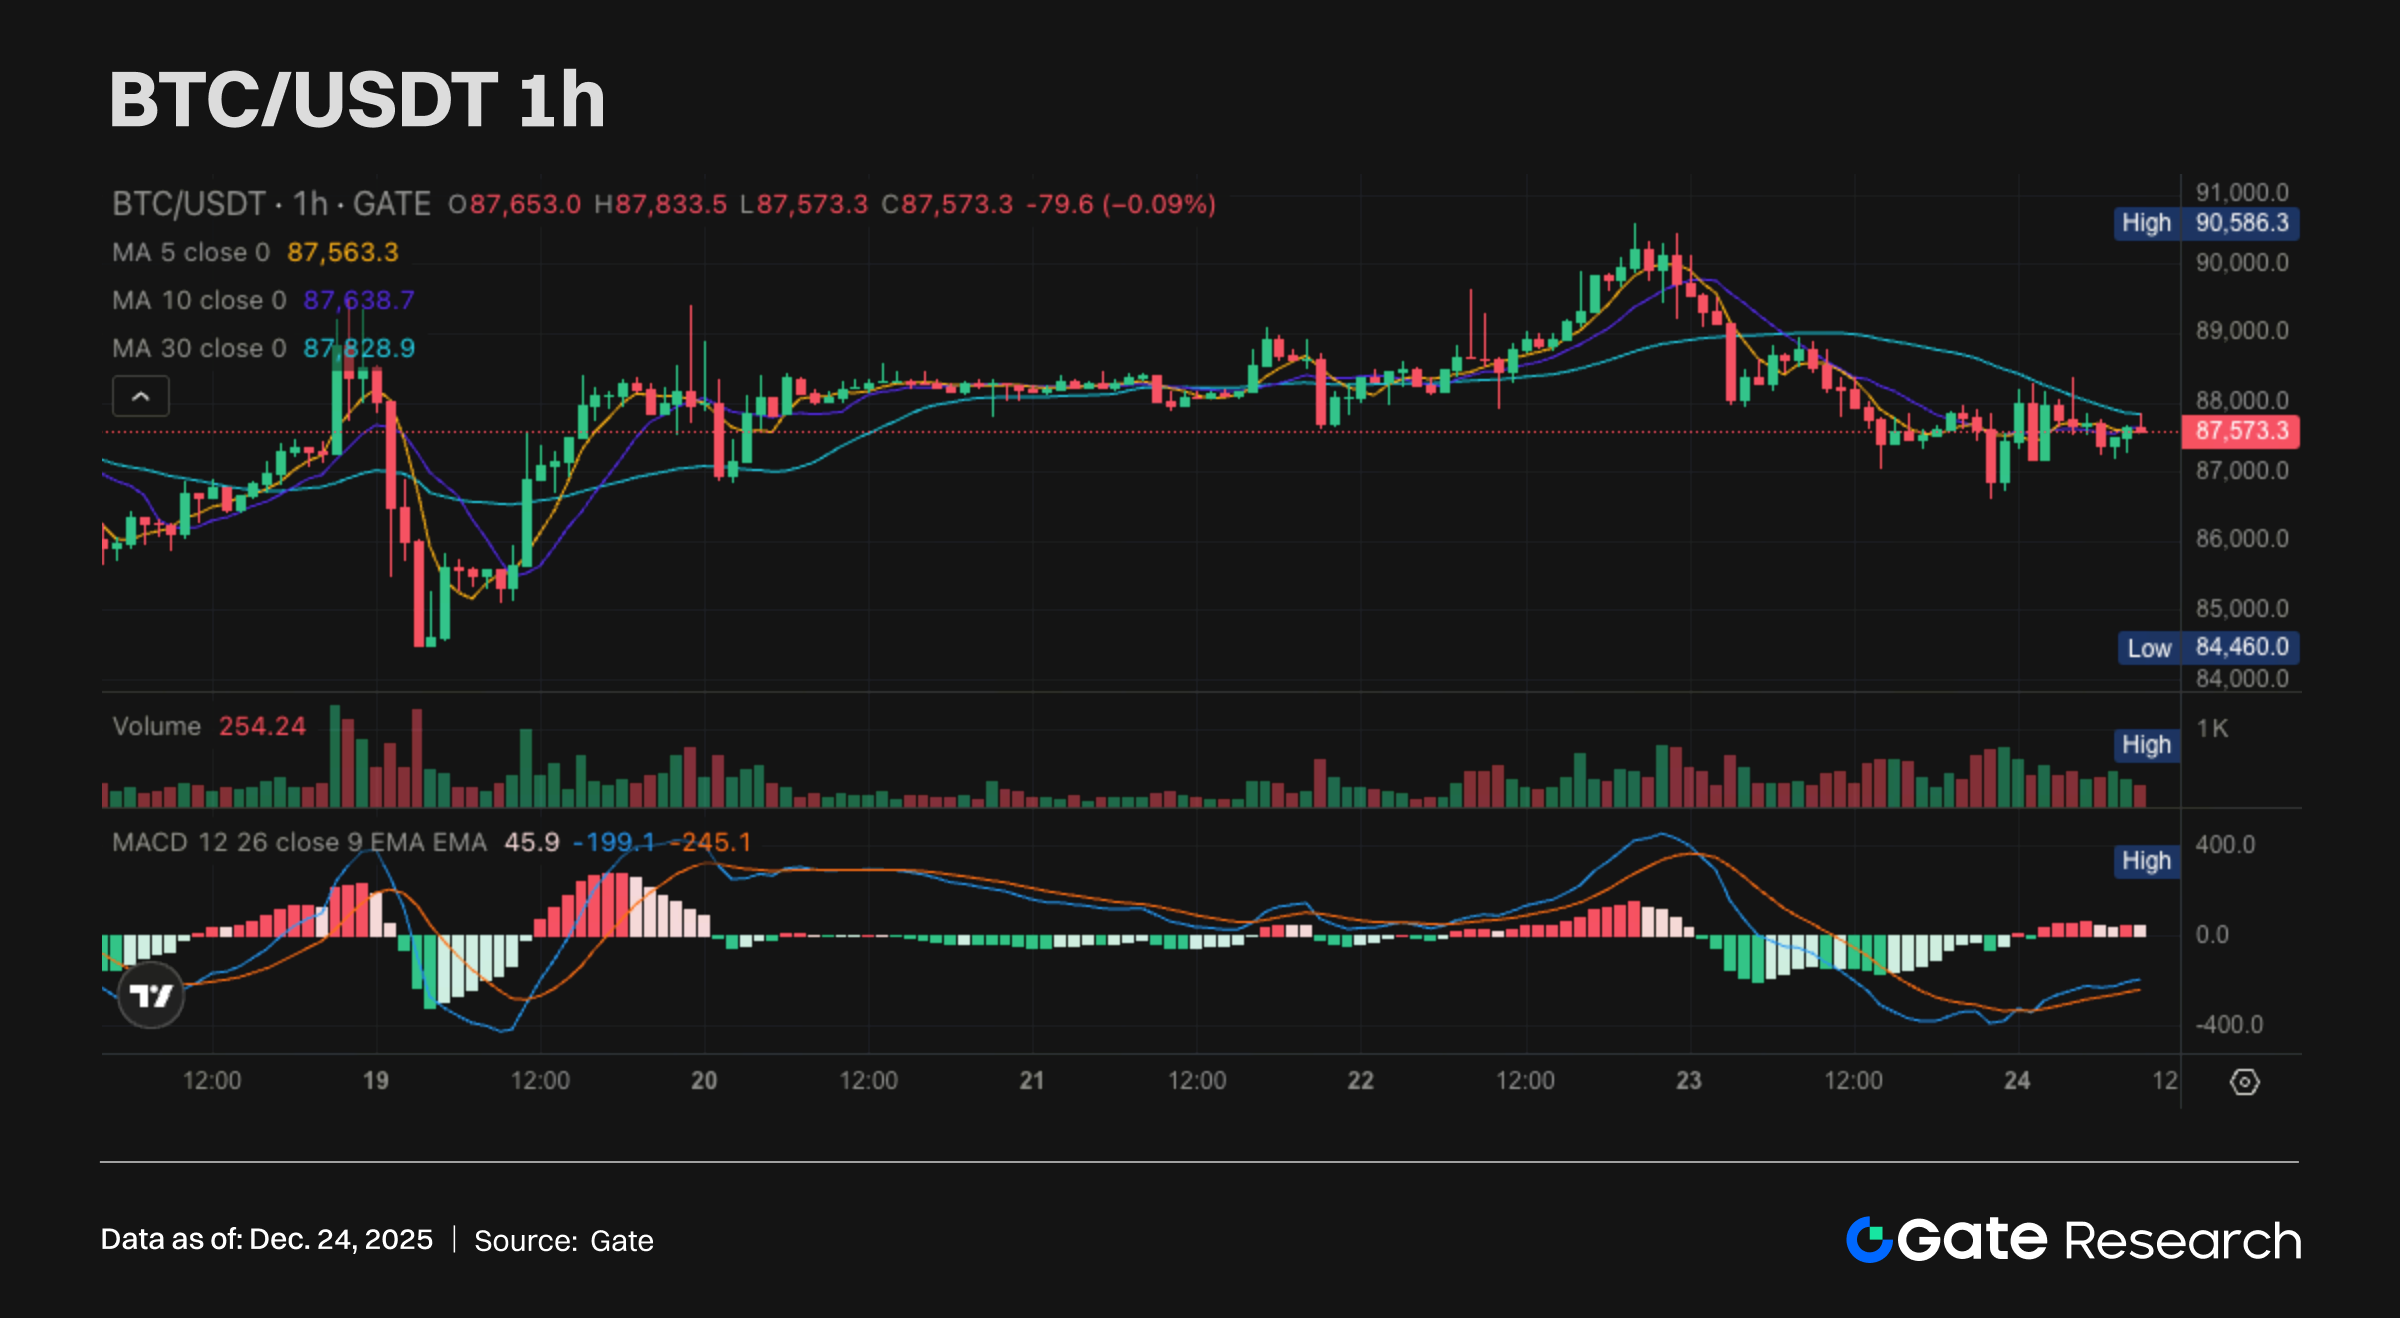The image size is (2400, 1318).
Task: Click the TradingView logo icon
Action: click(151, 995)
